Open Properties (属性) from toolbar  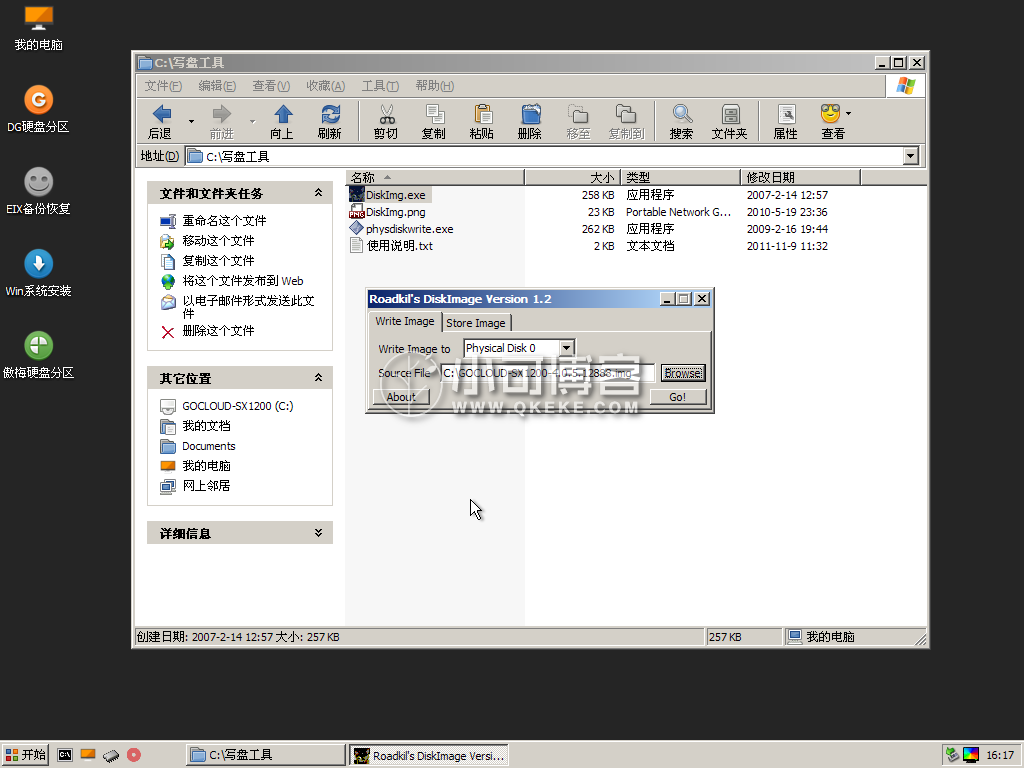coord(786,121)
